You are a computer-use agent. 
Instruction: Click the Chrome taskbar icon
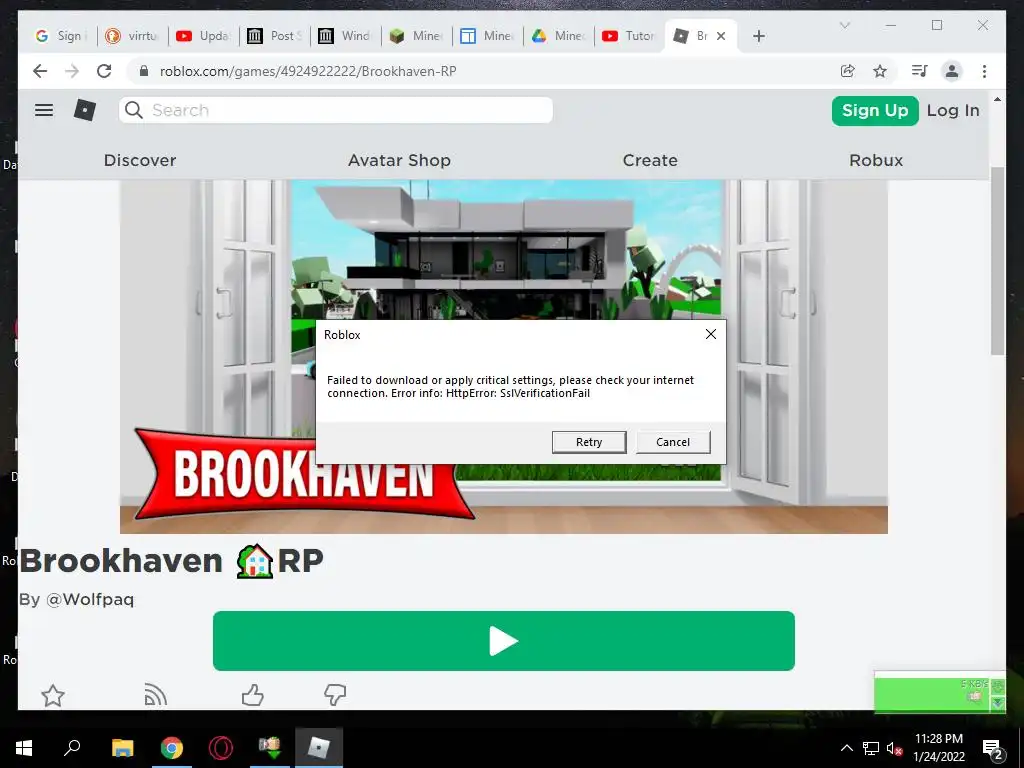[x=172, y=748]
